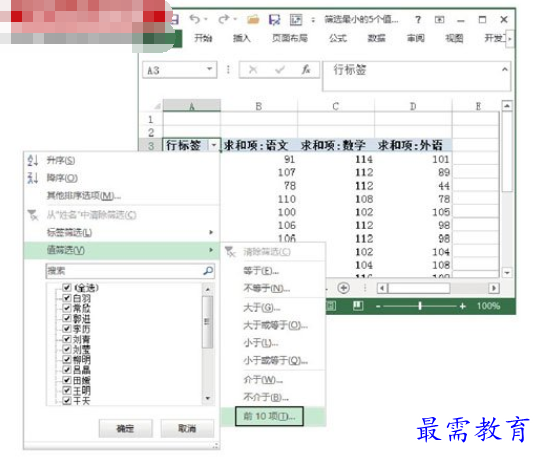Viewport: 538px width, 461px height.
Task: Click the page break preview icon in status bar
Action: [x=358, y=305]
